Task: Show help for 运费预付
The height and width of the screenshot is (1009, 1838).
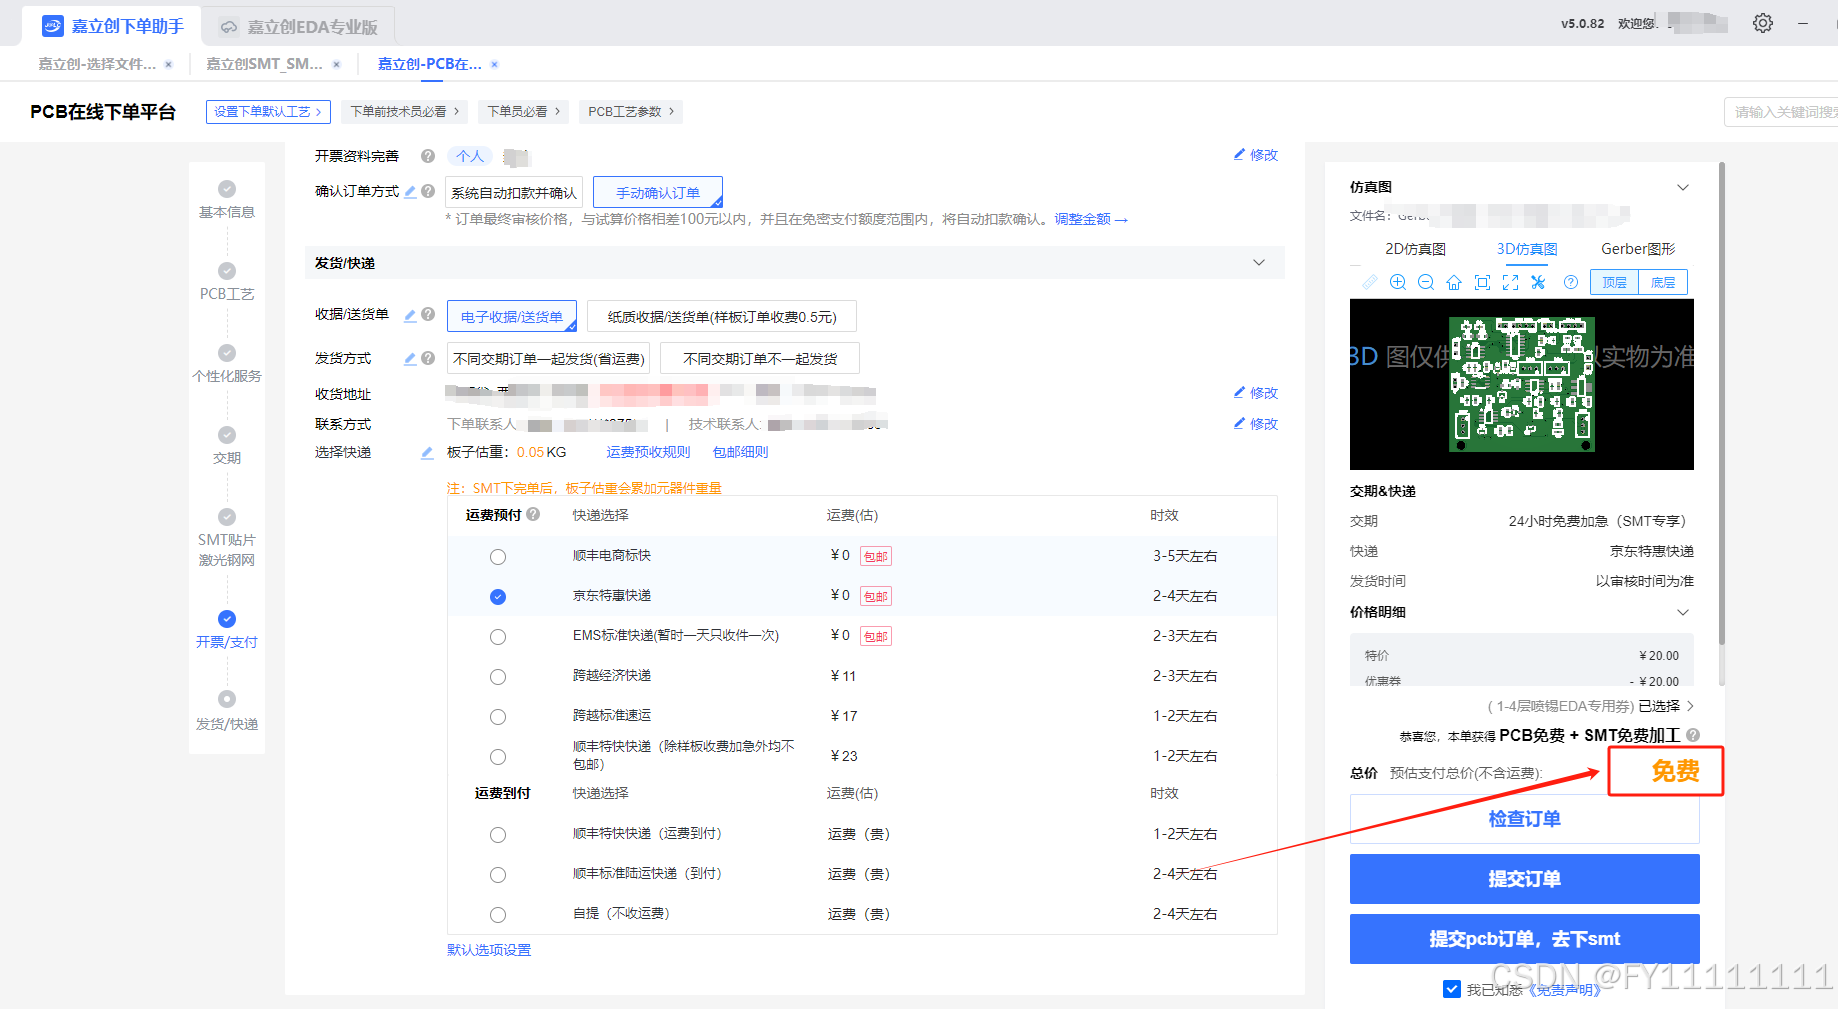Action: (x=533, y=514)
